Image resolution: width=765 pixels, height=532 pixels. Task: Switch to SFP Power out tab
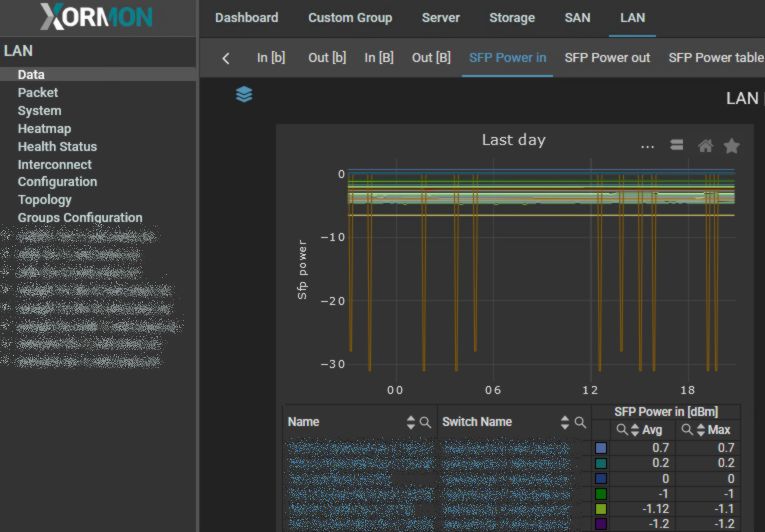(607, 58)
